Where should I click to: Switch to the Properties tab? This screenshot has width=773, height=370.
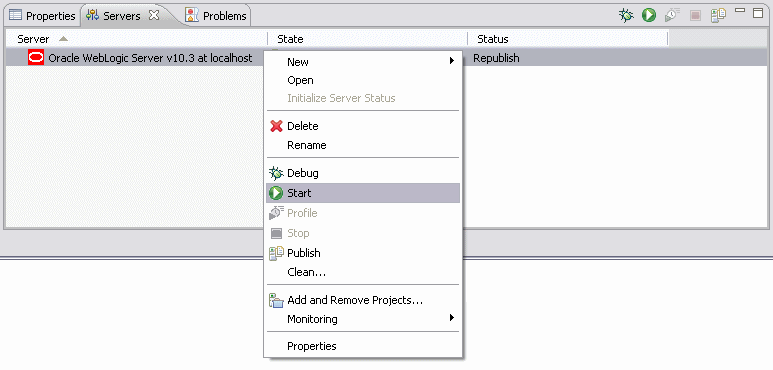click(43, 16)
